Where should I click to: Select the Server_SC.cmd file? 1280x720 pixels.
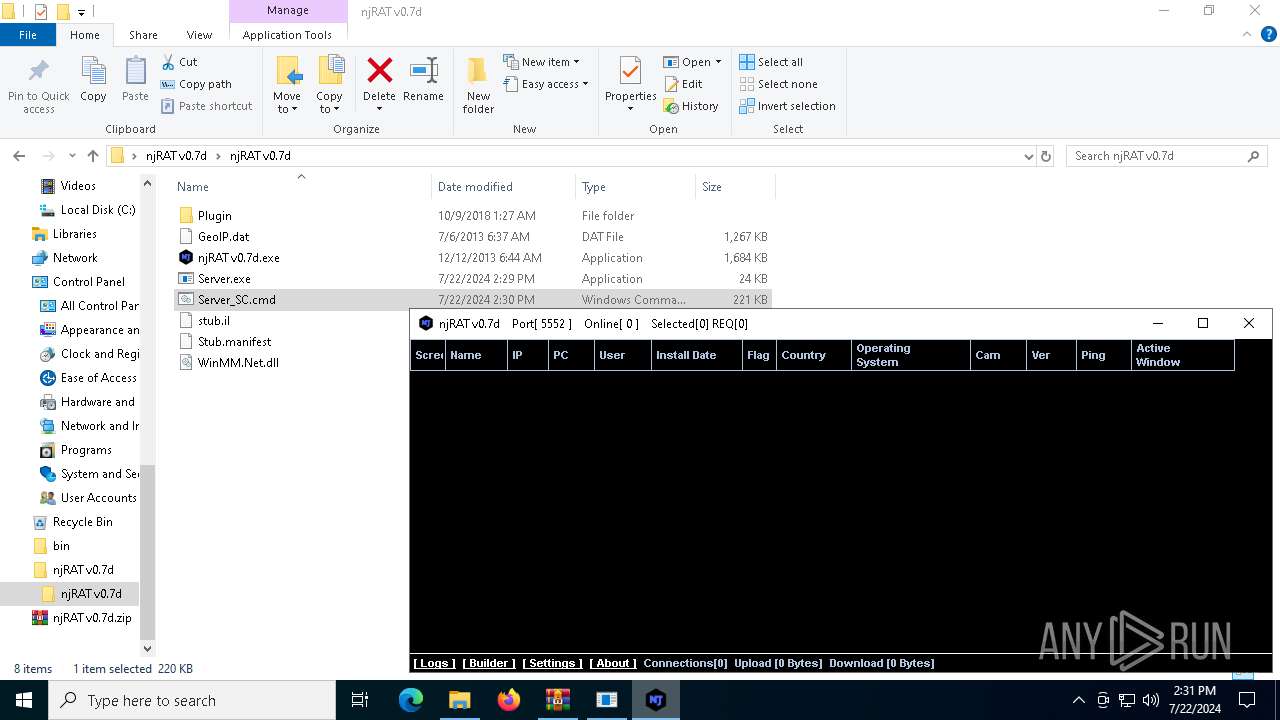click(236, 299)
